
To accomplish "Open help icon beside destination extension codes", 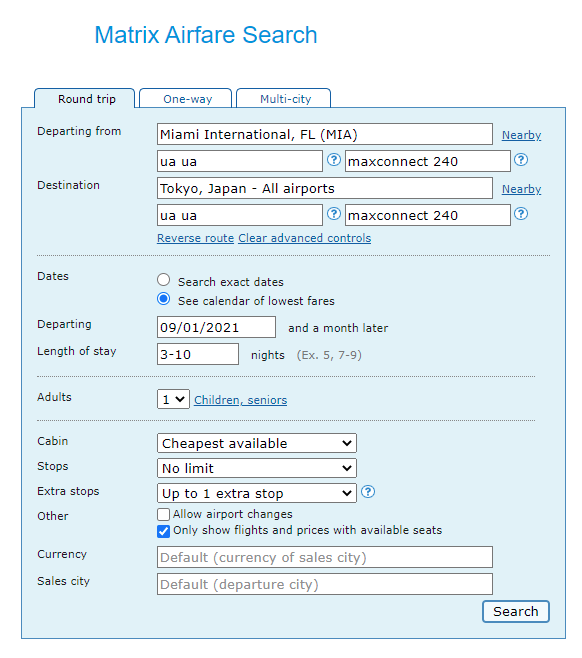I will coord(521,214).
